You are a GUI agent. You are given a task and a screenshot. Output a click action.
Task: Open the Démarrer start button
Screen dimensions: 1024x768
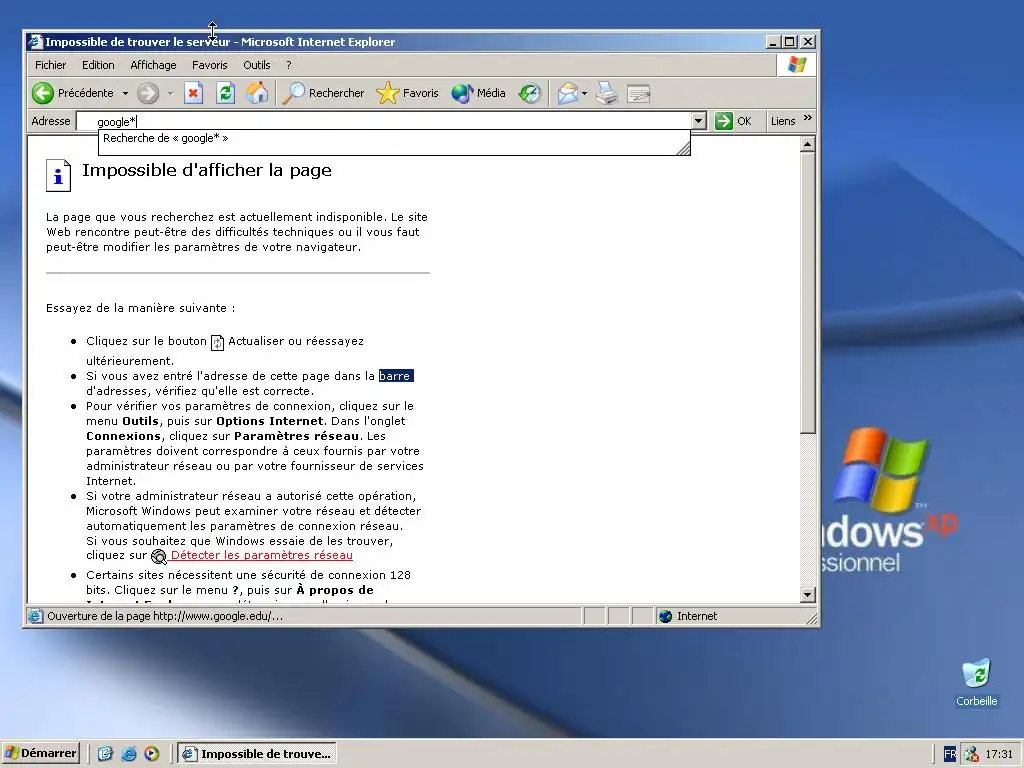pos(40,754)
